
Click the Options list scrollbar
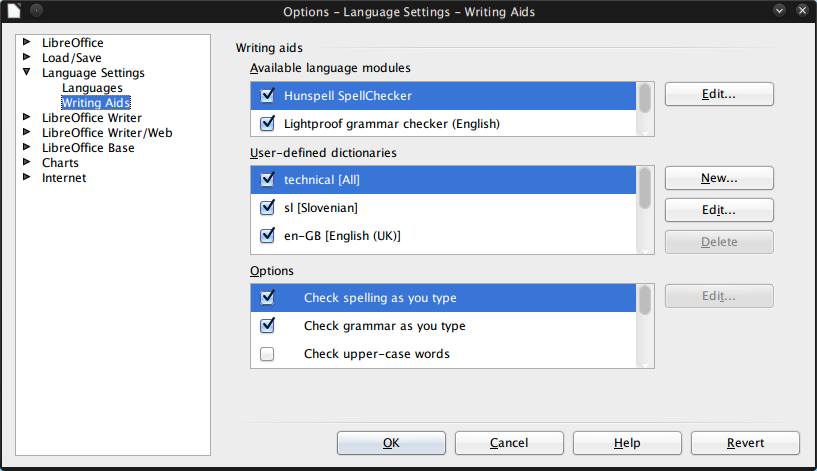click(646, 301)
